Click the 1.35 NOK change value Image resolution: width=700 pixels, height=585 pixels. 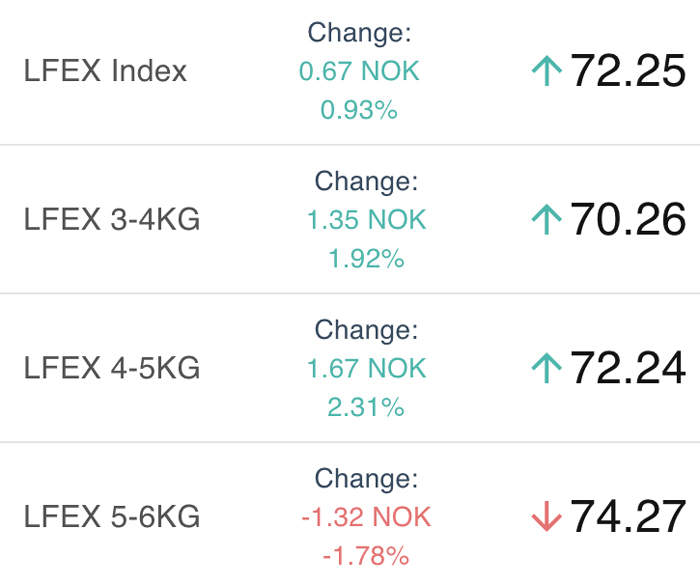coord(367,220)
